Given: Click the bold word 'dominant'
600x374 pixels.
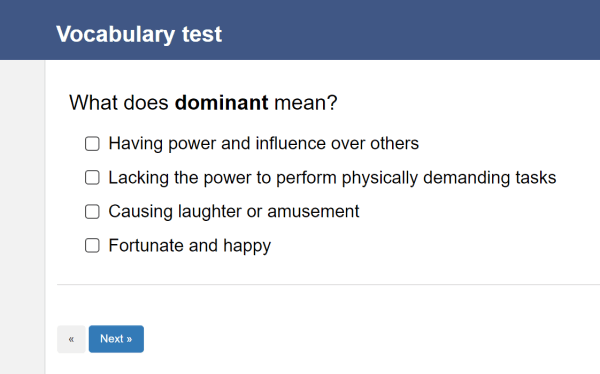Looking at the screenshot, I should pos(222,103).
